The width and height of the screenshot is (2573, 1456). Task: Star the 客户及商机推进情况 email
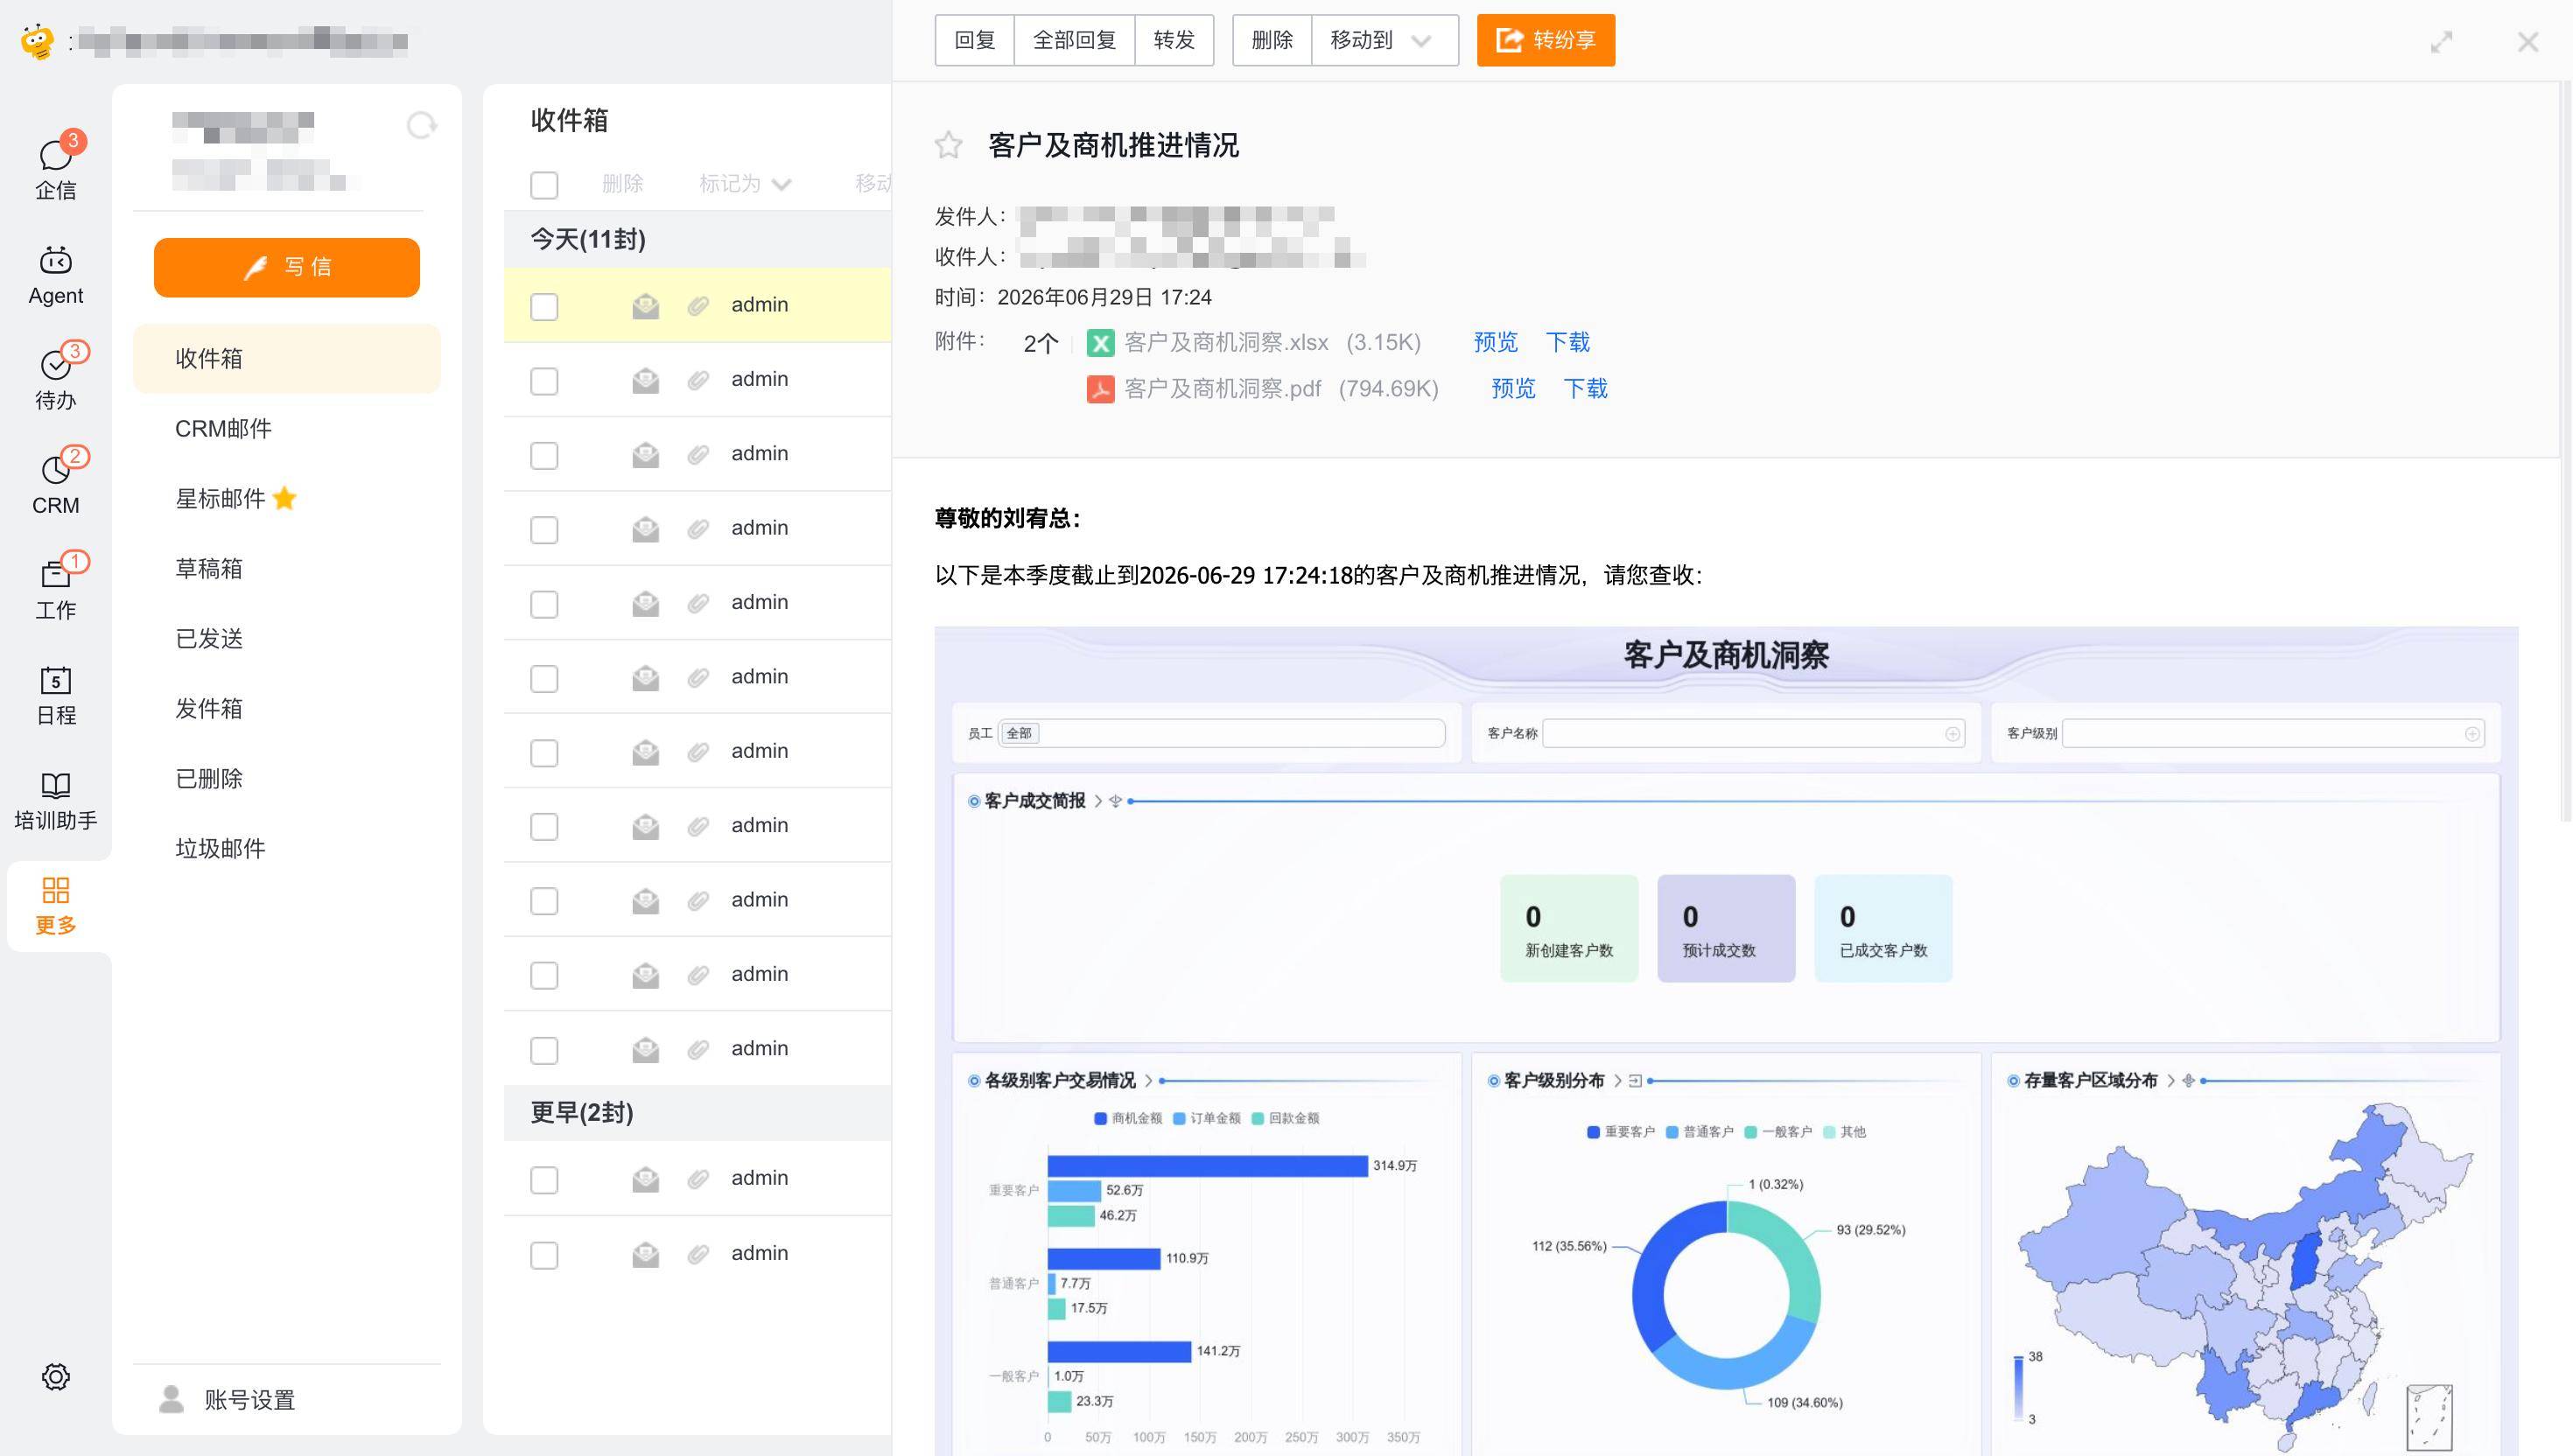pyautogui.click(x=948, y=146)
